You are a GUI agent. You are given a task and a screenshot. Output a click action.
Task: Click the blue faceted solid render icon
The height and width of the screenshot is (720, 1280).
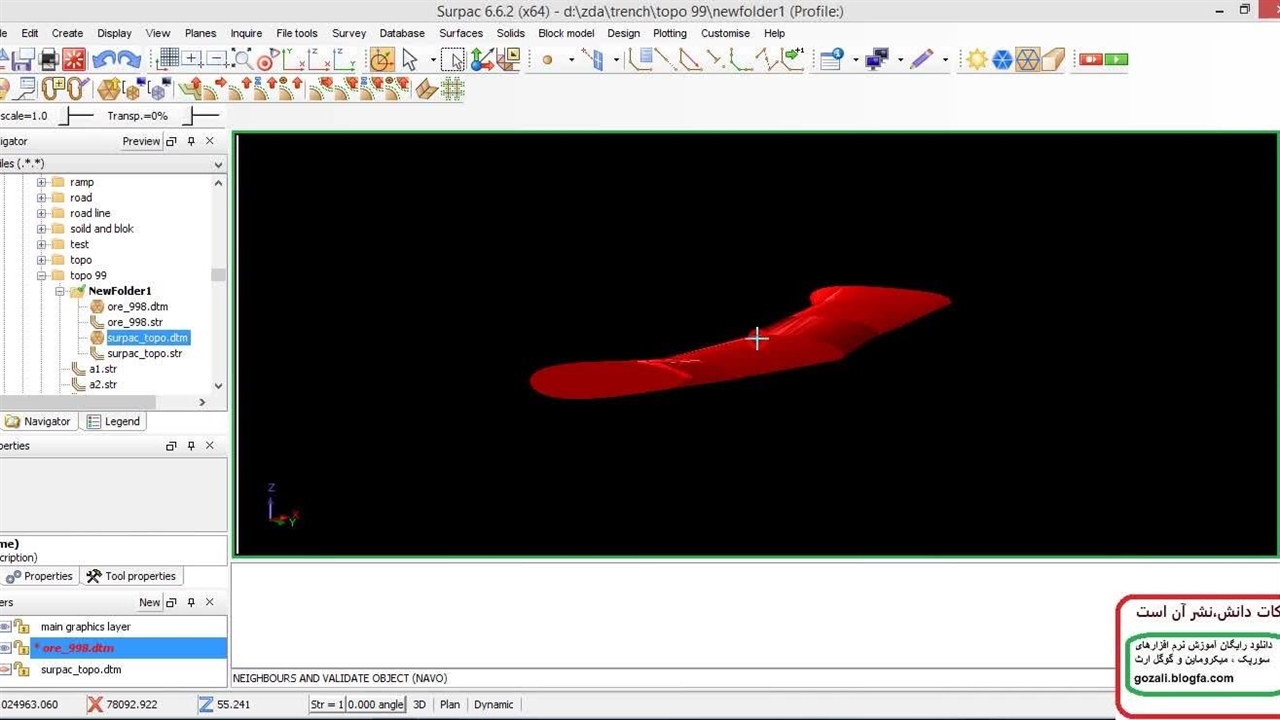point(1003,60)
